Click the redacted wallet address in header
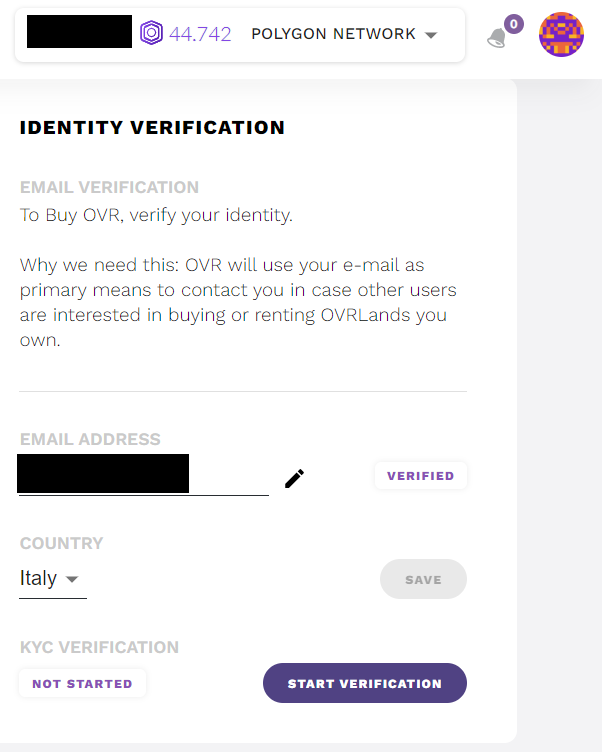 click(79, 32)
